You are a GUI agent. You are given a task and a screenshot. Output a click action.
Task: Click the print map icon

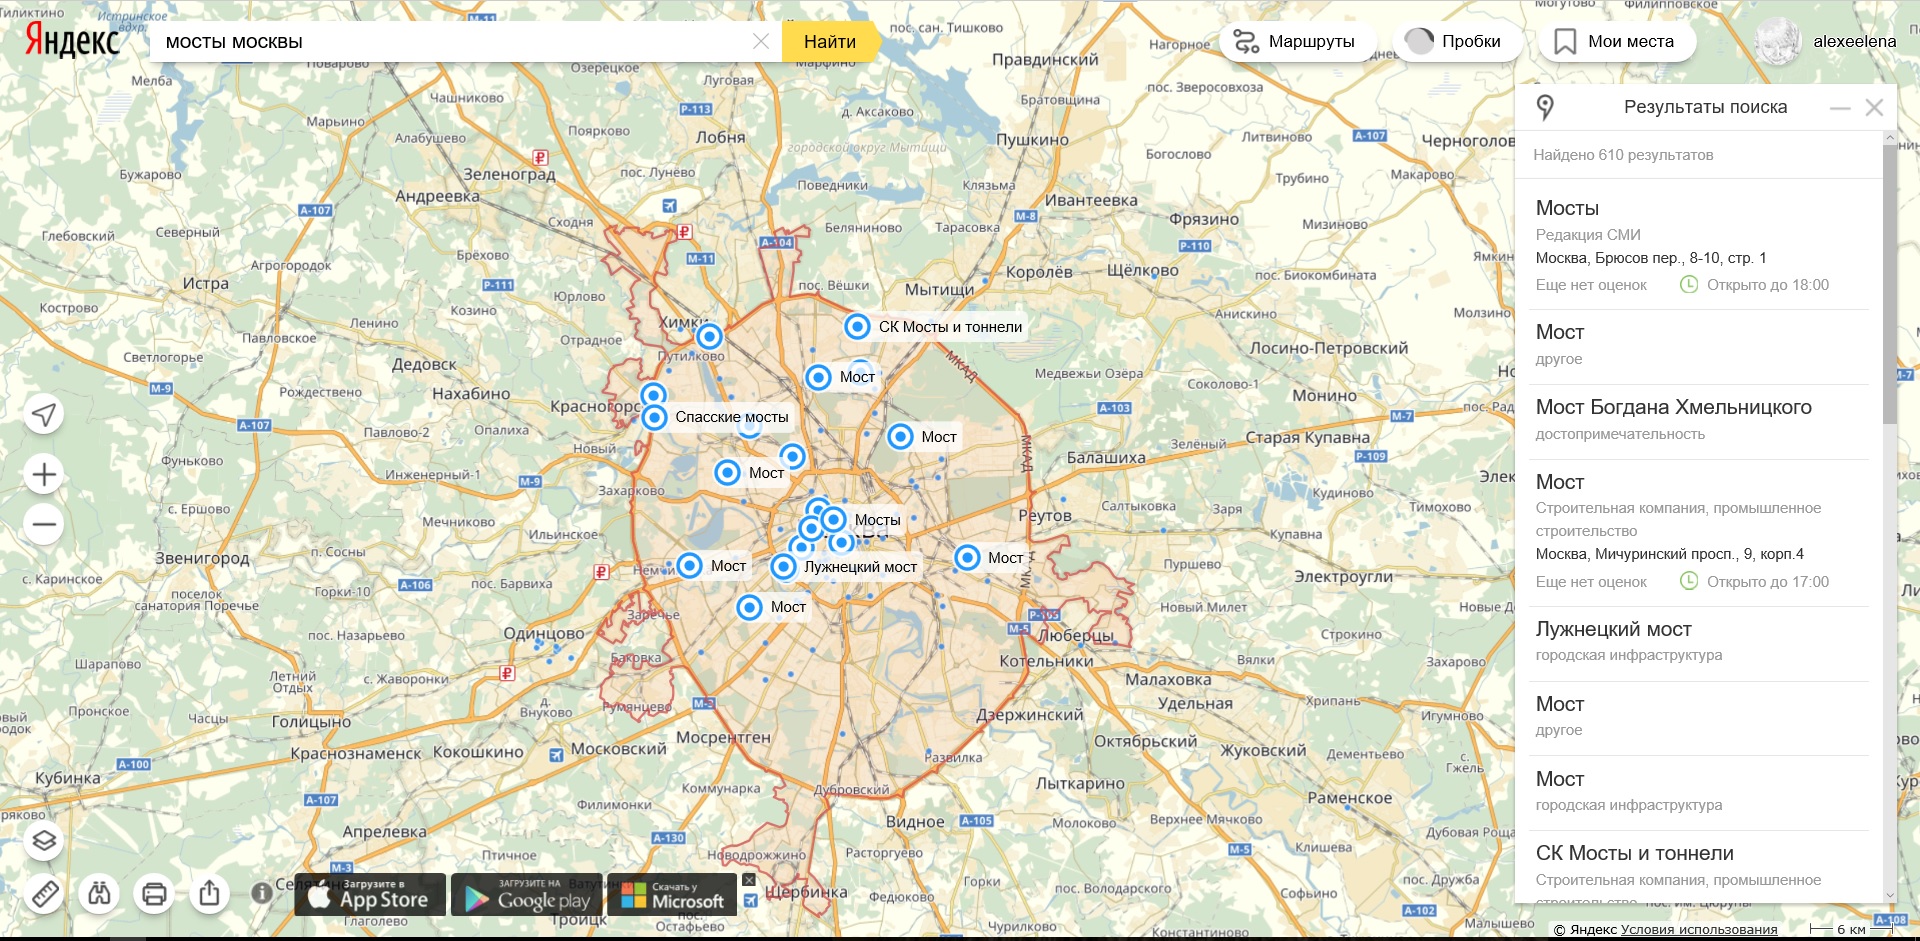[154, 893]
